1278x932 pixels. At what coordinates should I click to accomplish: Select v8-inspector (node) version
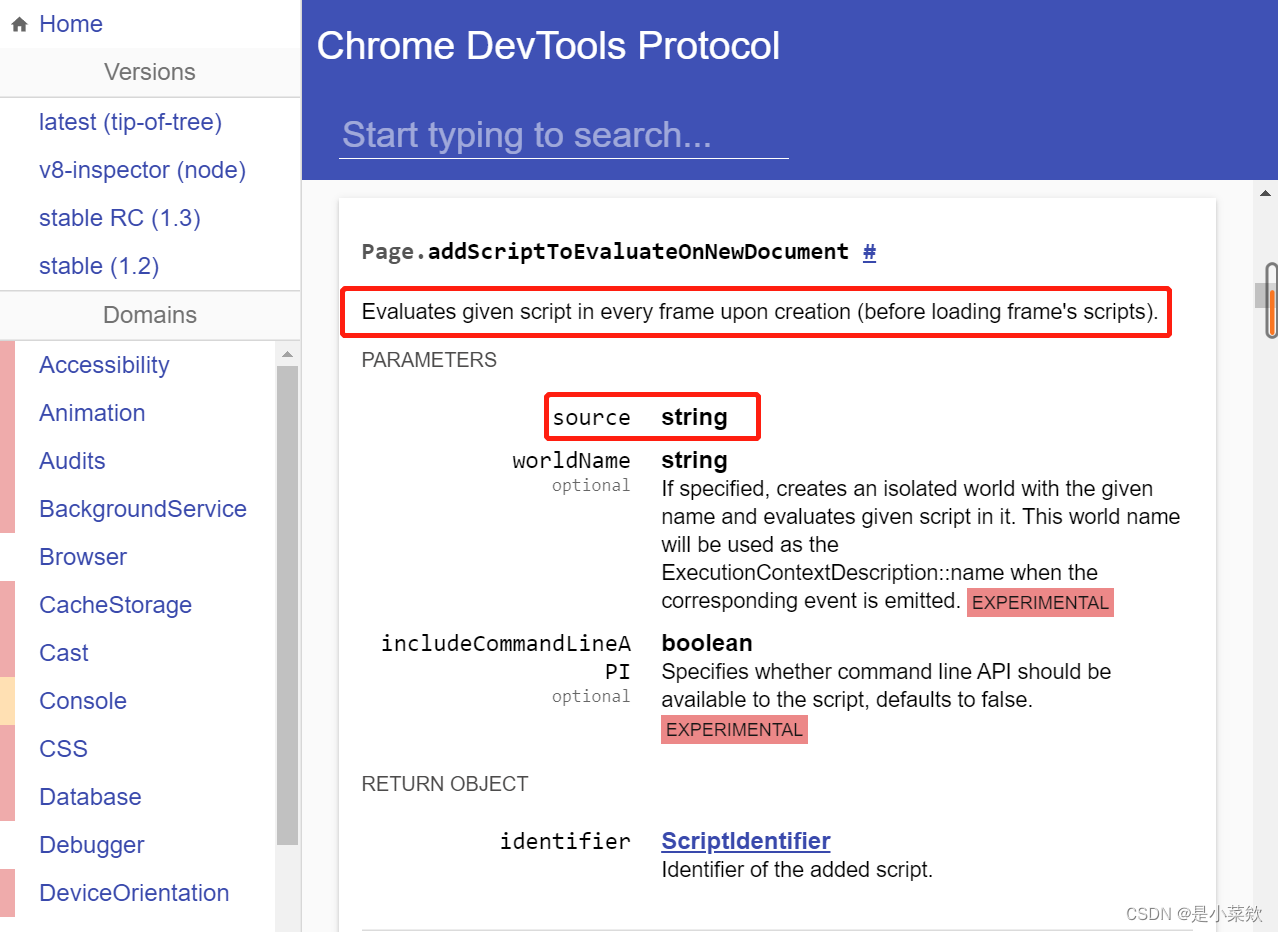pyautogui.click(x=142, y=170)
